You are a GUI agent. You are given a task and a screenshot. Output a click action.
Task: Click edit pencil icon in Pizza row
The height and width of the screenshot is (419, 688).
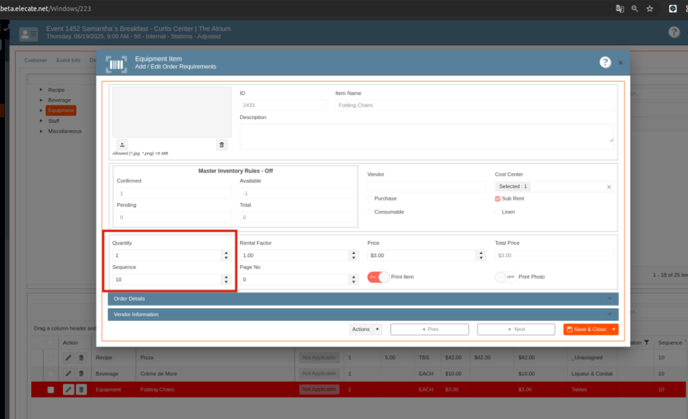click(68, 357)
